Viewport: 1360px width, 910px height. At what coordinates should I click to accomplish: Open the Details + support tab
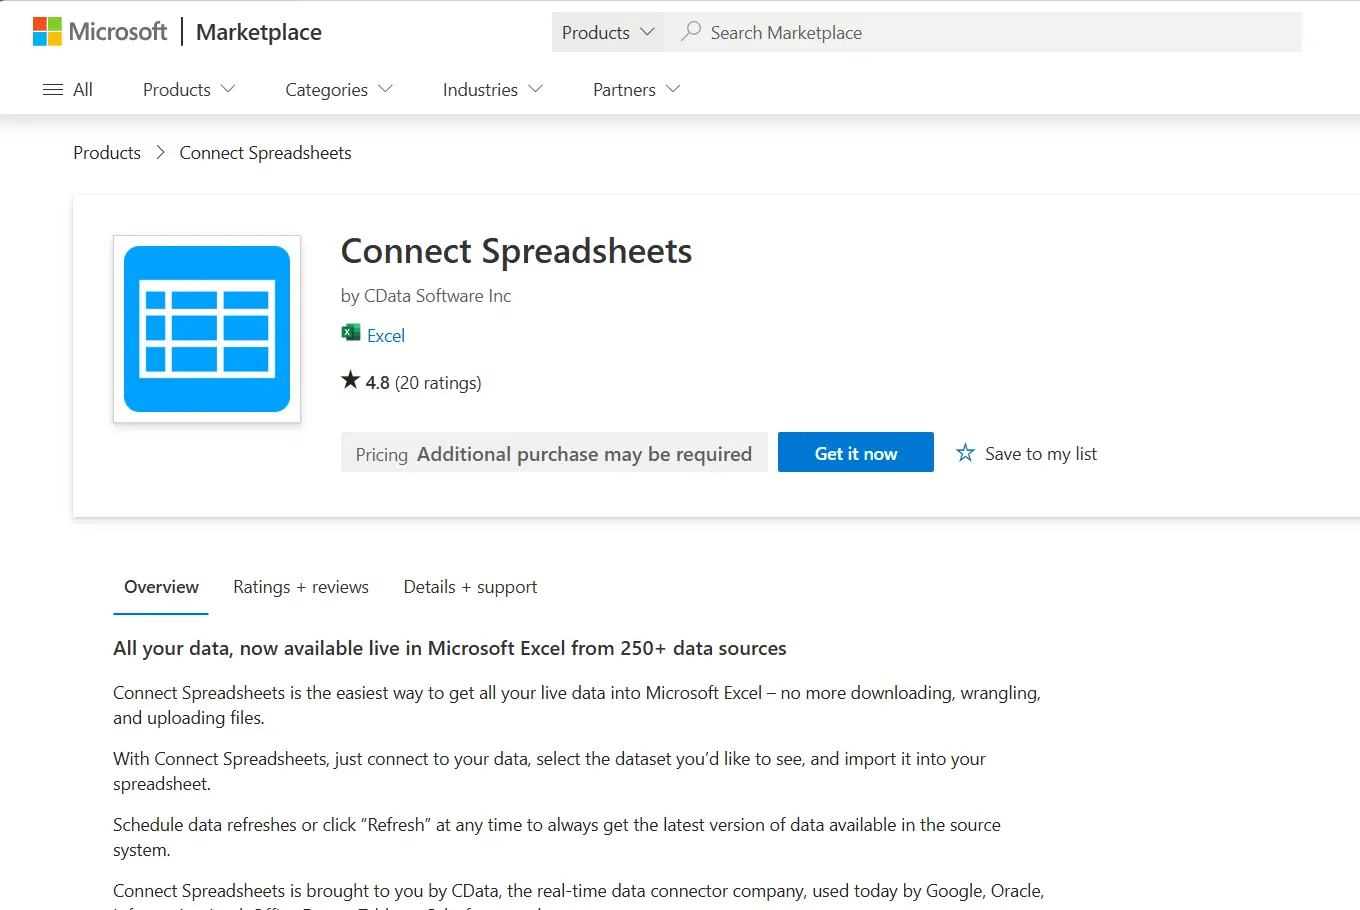pos(470,588)
